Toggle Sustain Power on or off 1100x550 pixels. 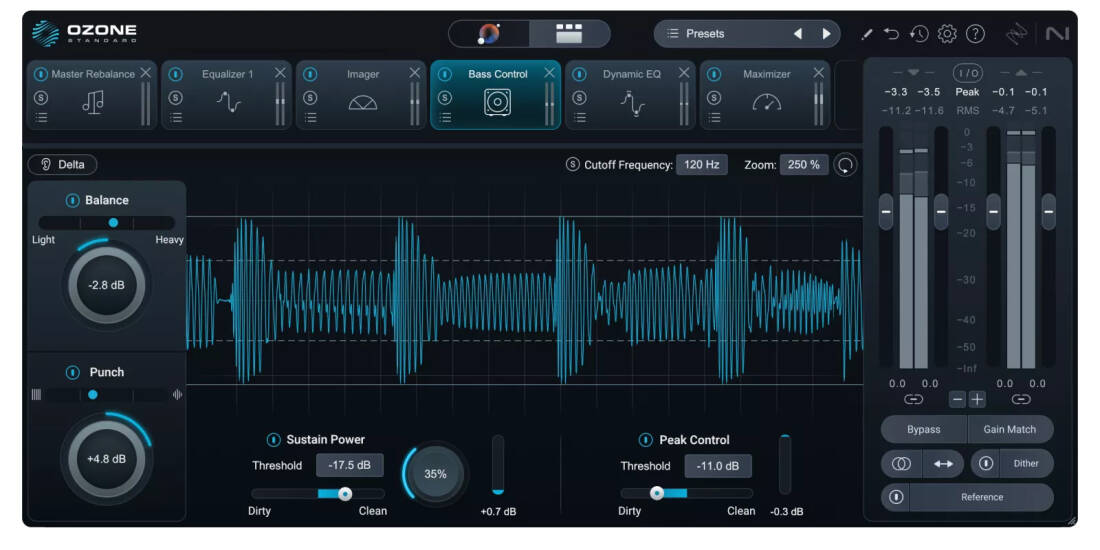[273, 440]
